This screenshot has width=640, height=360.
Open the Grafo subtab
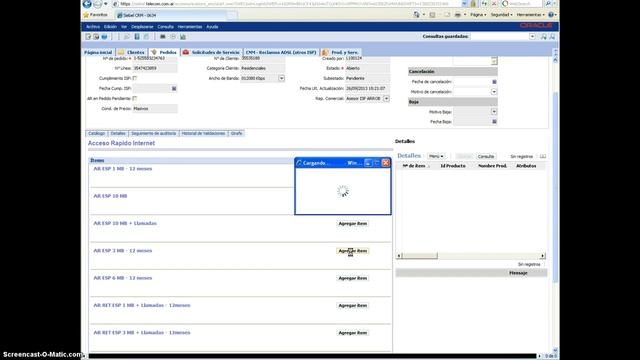(x=236, y=133)
